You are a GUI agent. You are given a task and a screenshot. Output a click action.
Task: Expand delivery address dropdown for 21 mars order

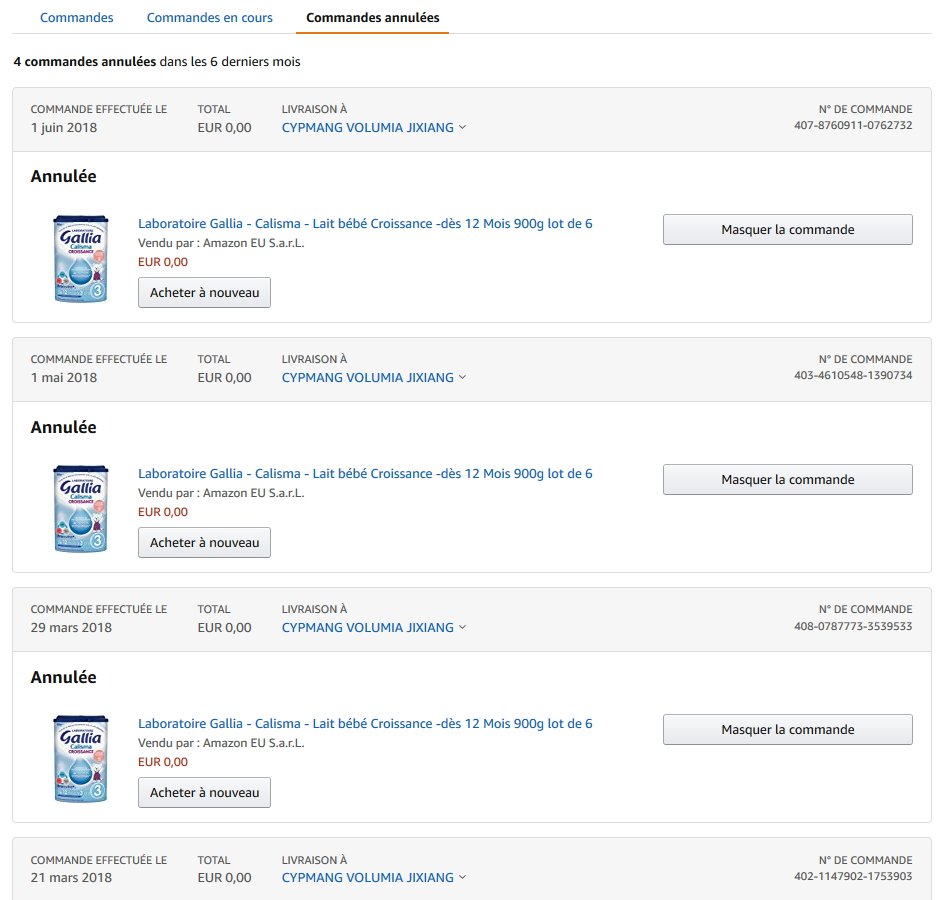point(462,877)
